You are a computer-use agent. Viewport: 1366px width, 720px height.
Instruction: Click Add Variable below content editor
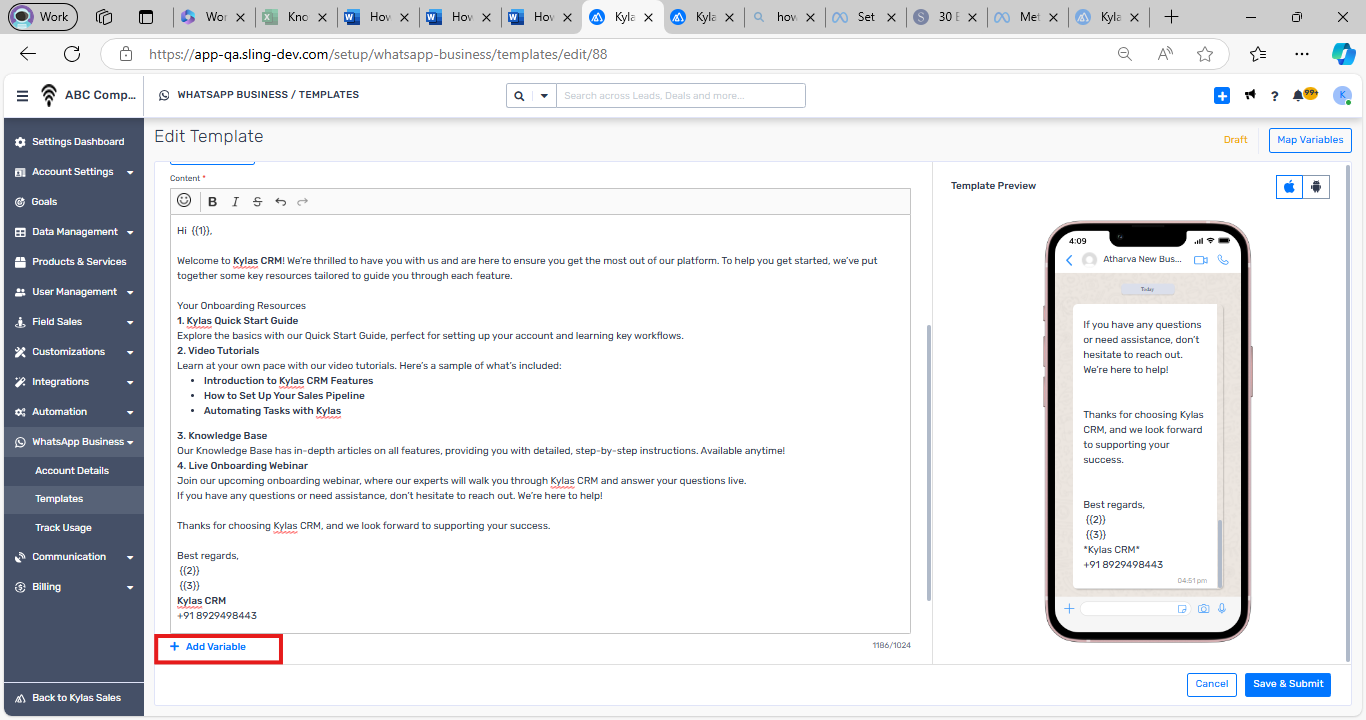[x=208, y=647]
